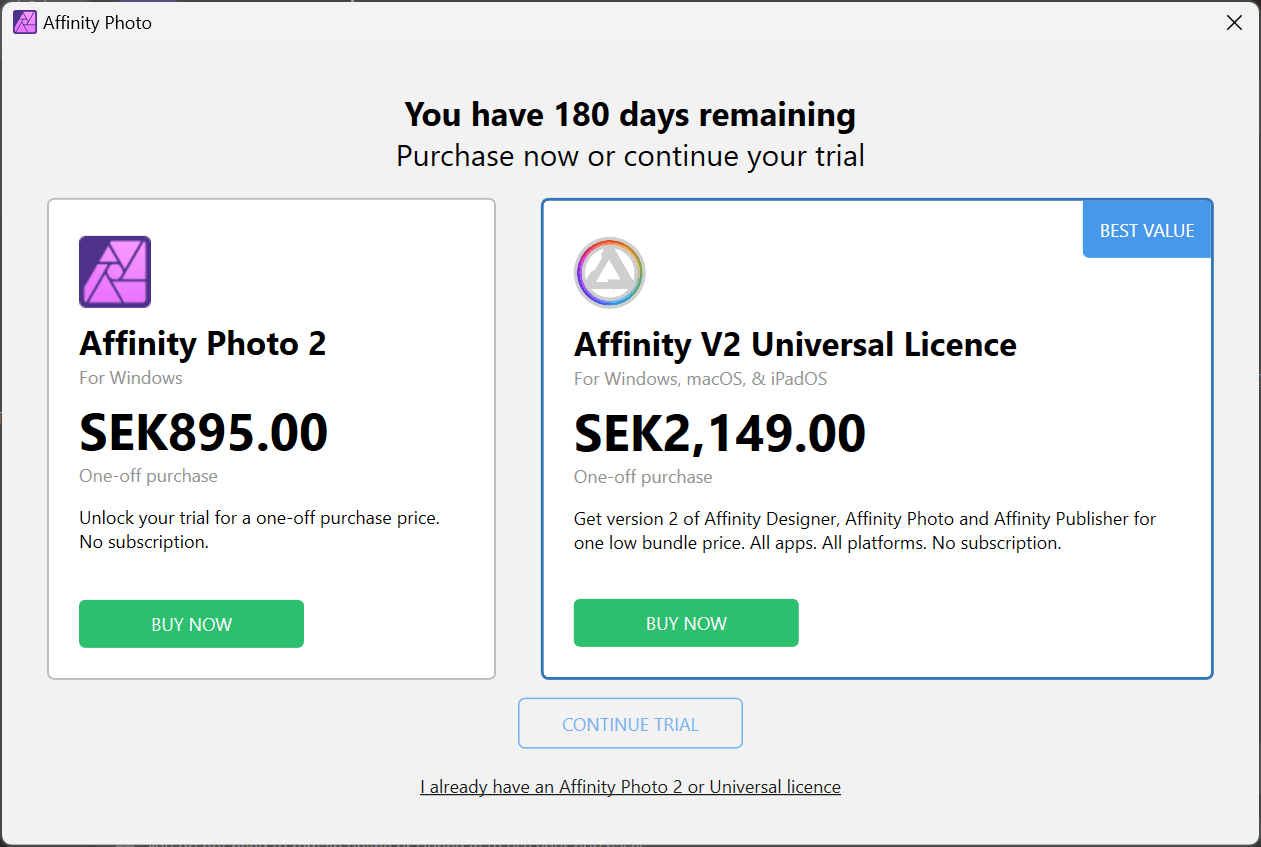
Task: Click the 'You have 180 days remaining' heading
Action: [x=630, y=114]
